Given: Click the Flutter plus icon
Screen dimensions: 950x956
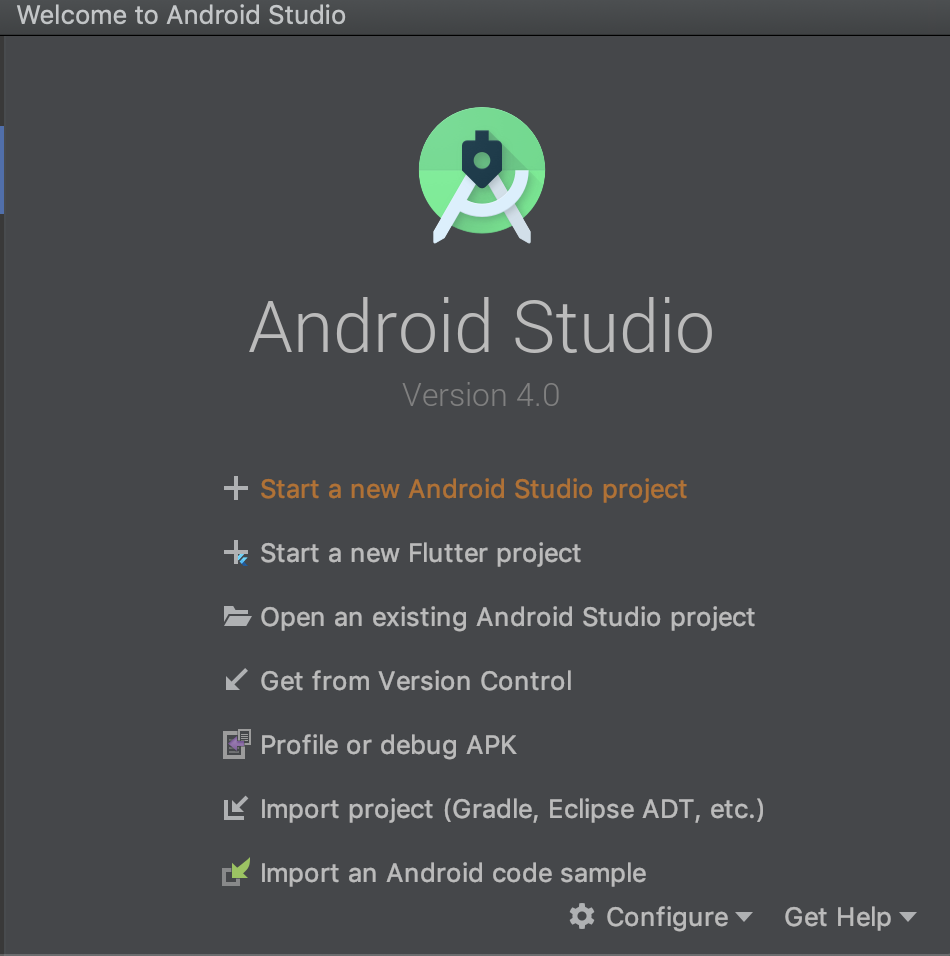Looking at the screenshot, I should [235, 553].
